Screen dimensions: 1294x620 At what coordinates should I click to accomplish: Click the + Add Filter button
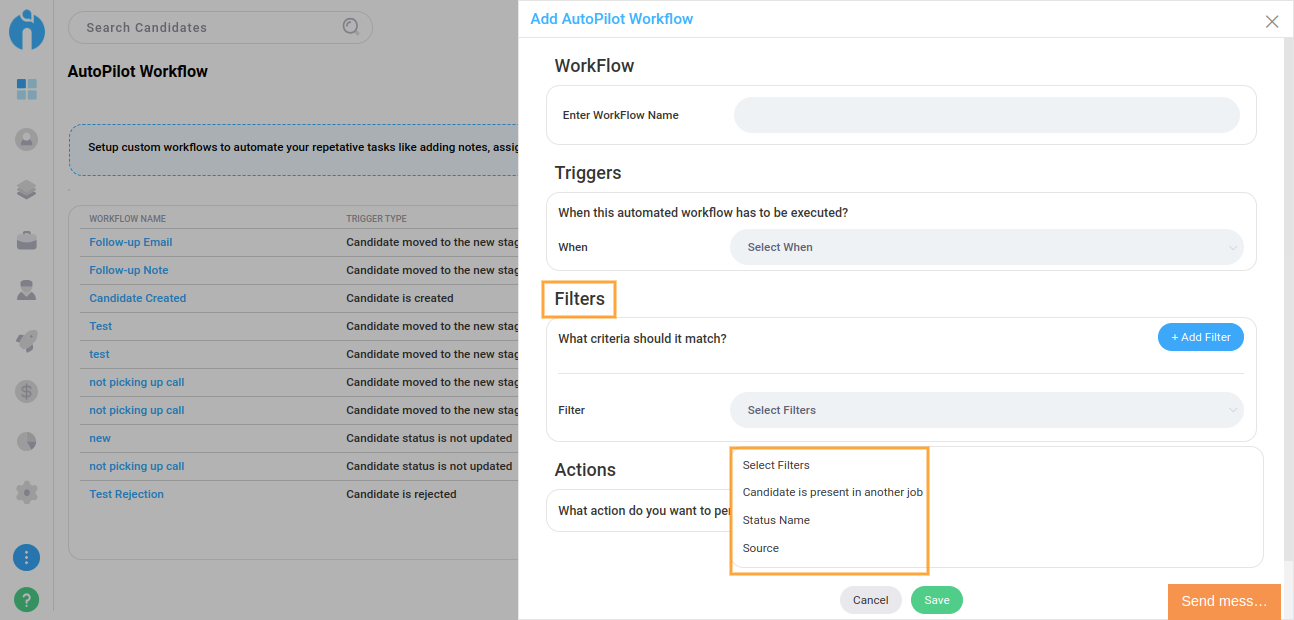pyautogui.click(x=1200, y=337)
